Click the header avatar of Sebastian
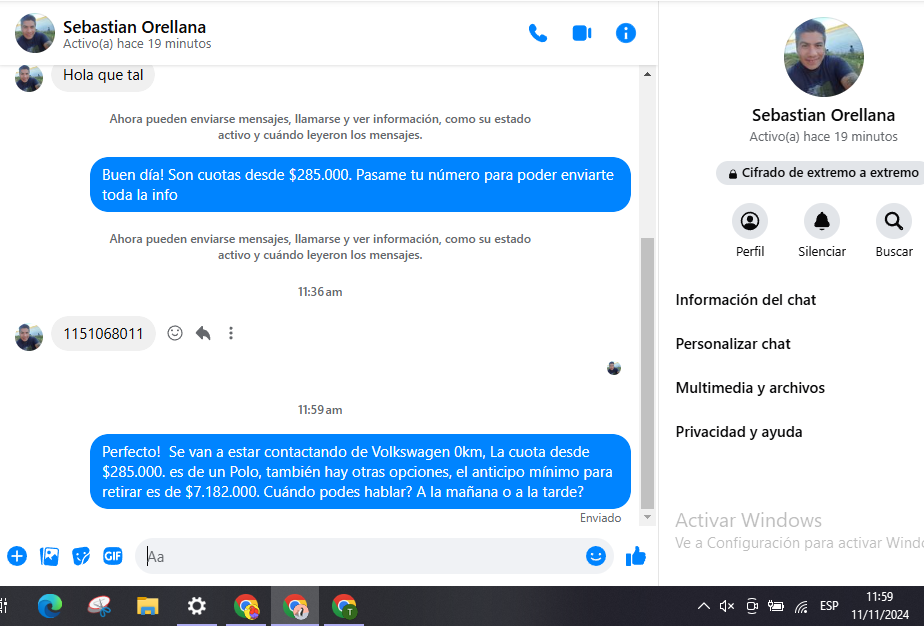This screenshot has width=924, height=626. 35,33
